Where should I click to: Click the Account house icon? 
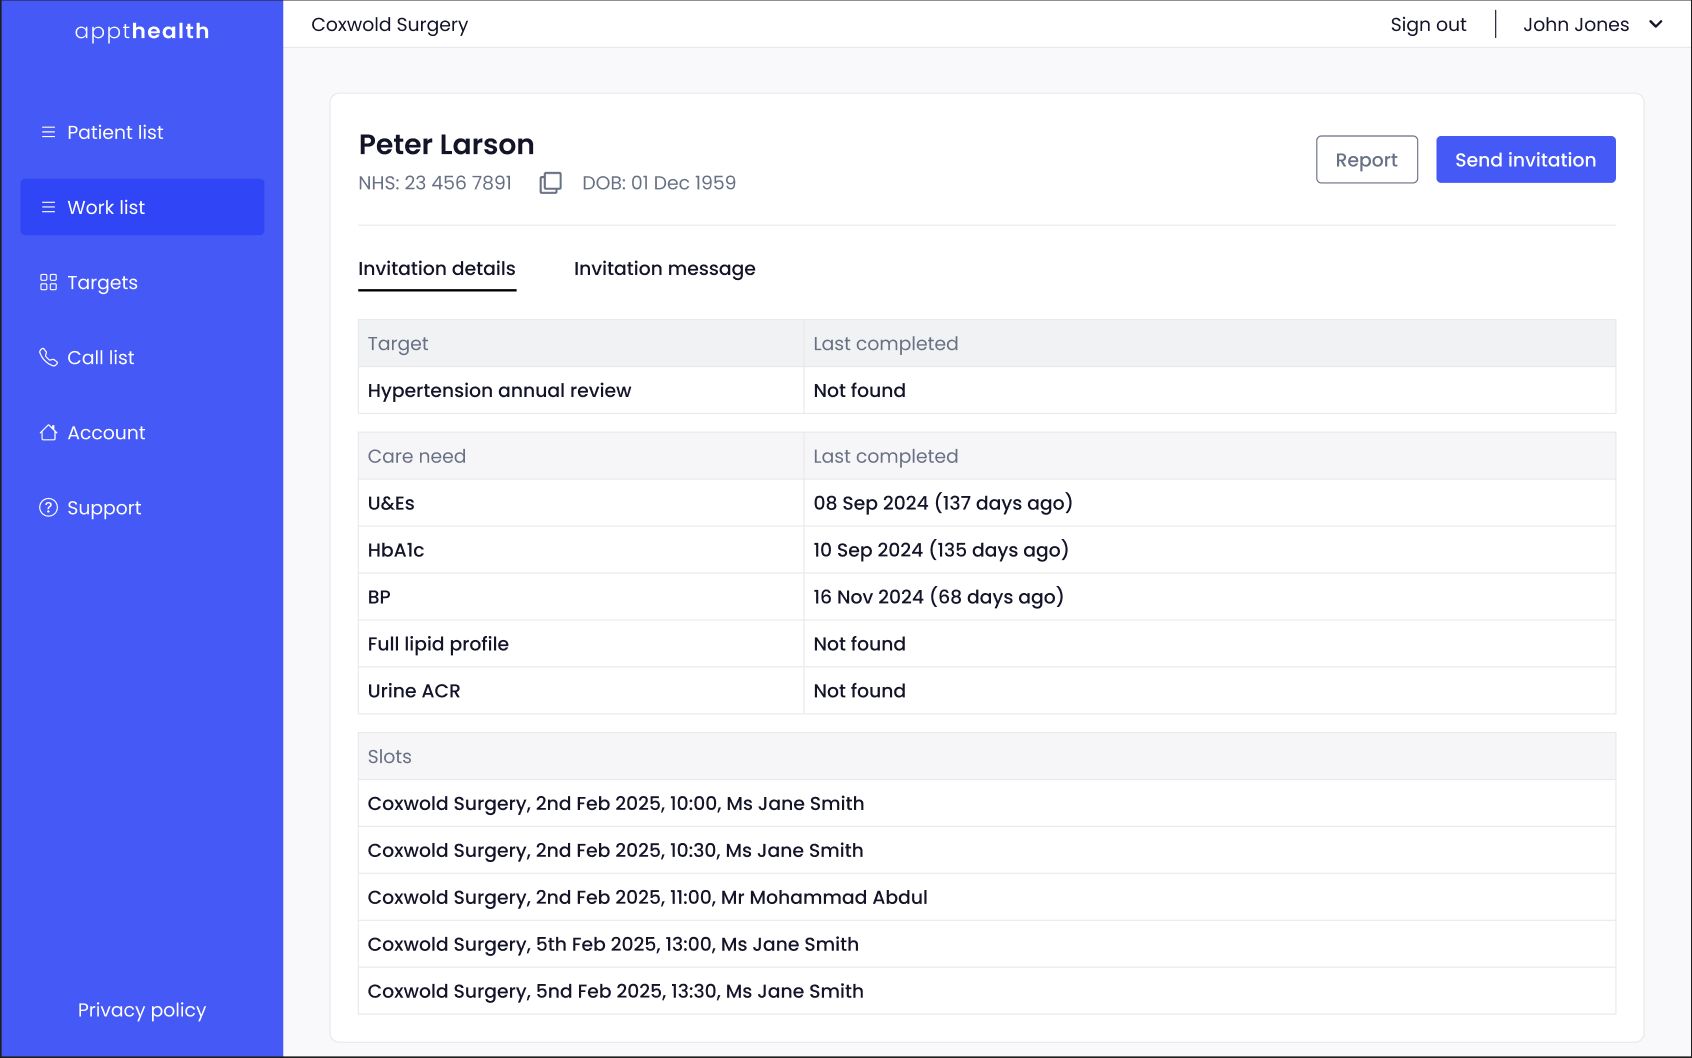48,432
